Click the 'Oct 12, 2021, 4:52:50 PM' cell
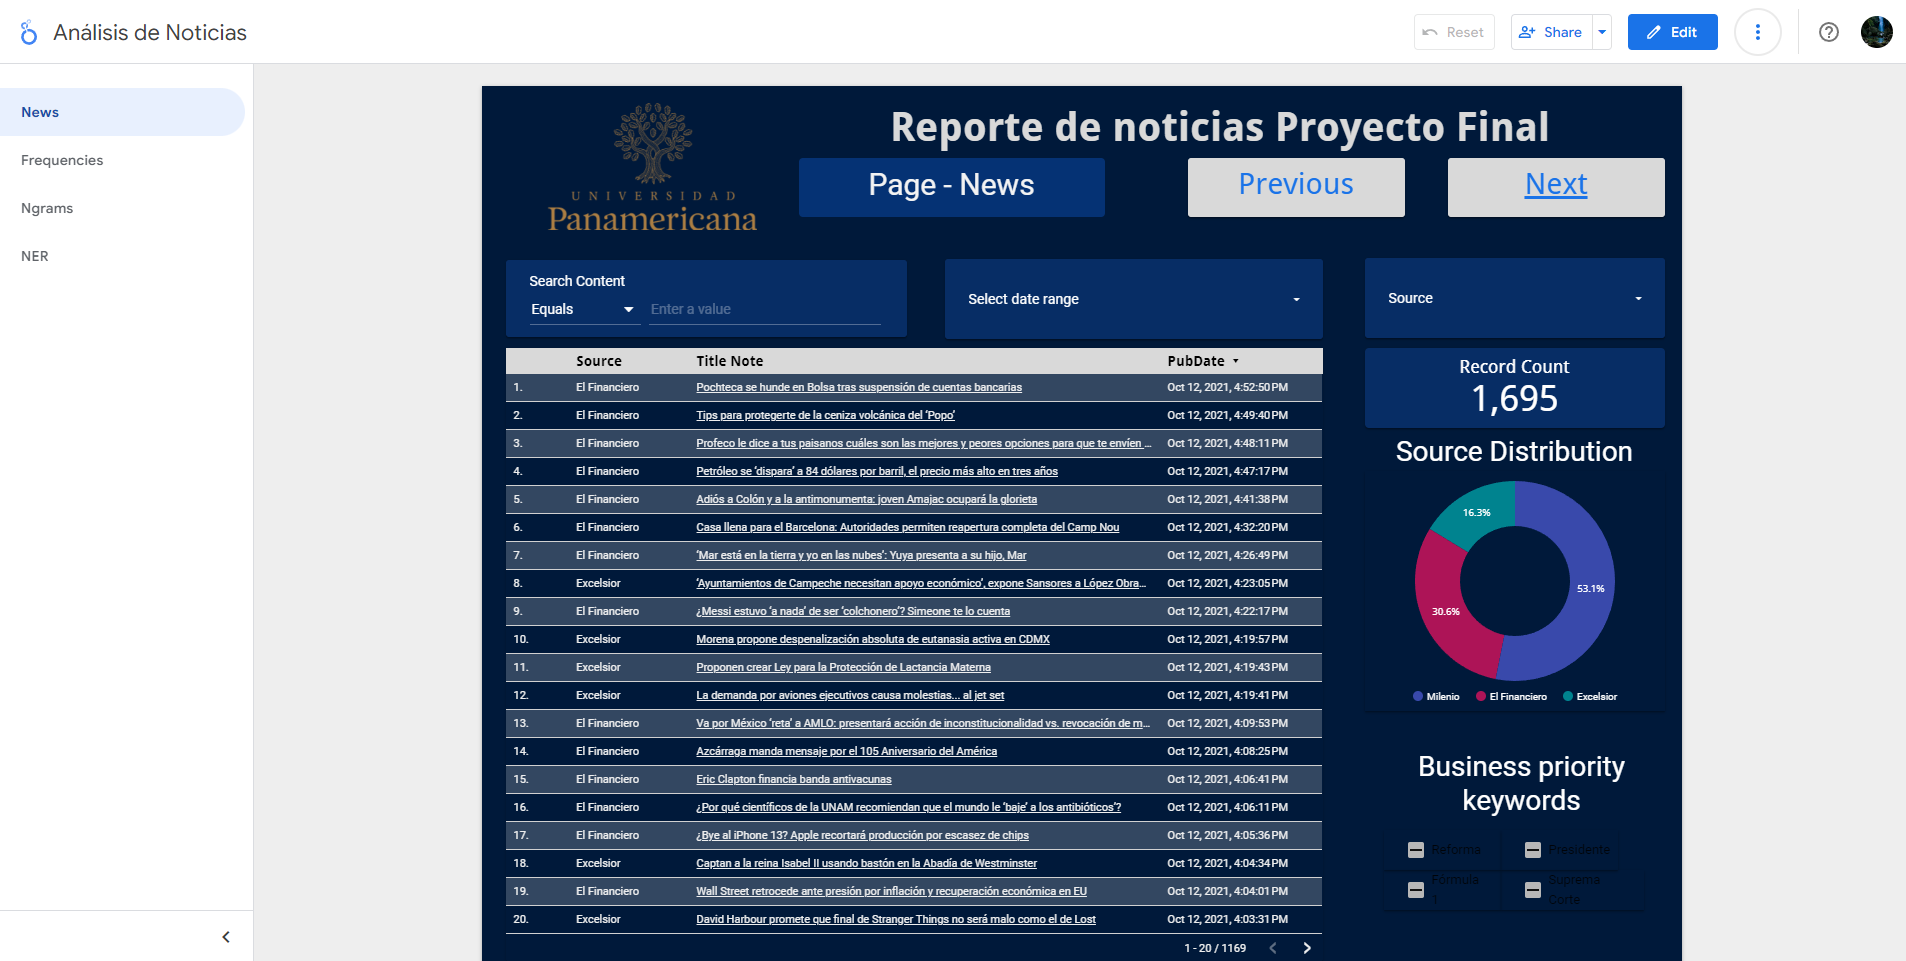 [x=1227, y=387]
